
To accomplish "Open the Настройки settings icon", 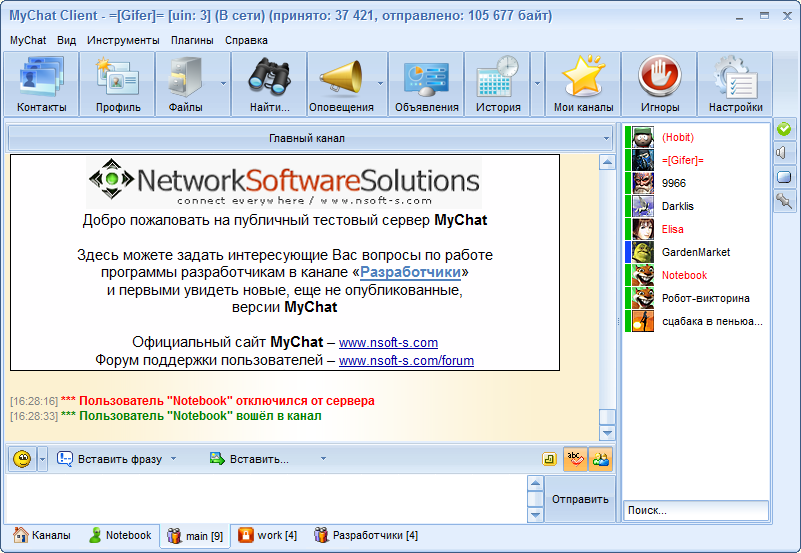I will 735,77.
